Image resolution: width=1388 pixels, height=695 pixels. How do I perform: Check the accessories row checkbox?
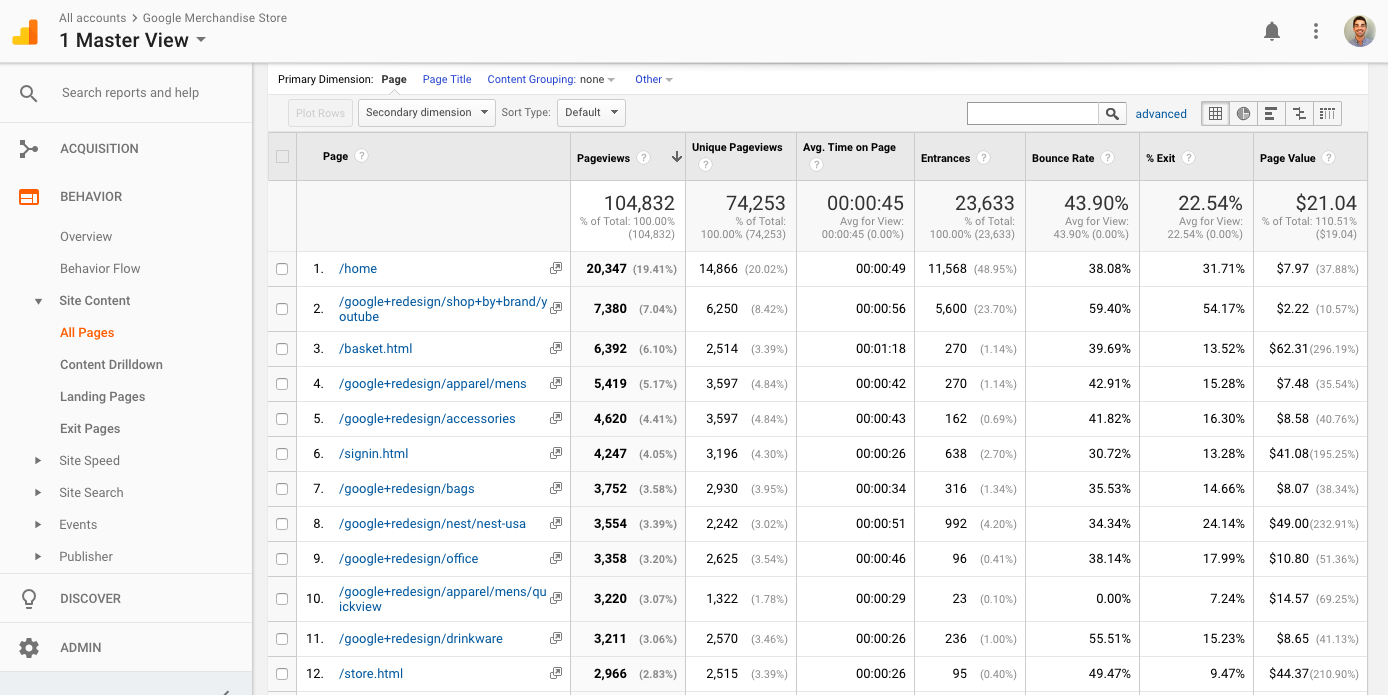coord(282,419)
